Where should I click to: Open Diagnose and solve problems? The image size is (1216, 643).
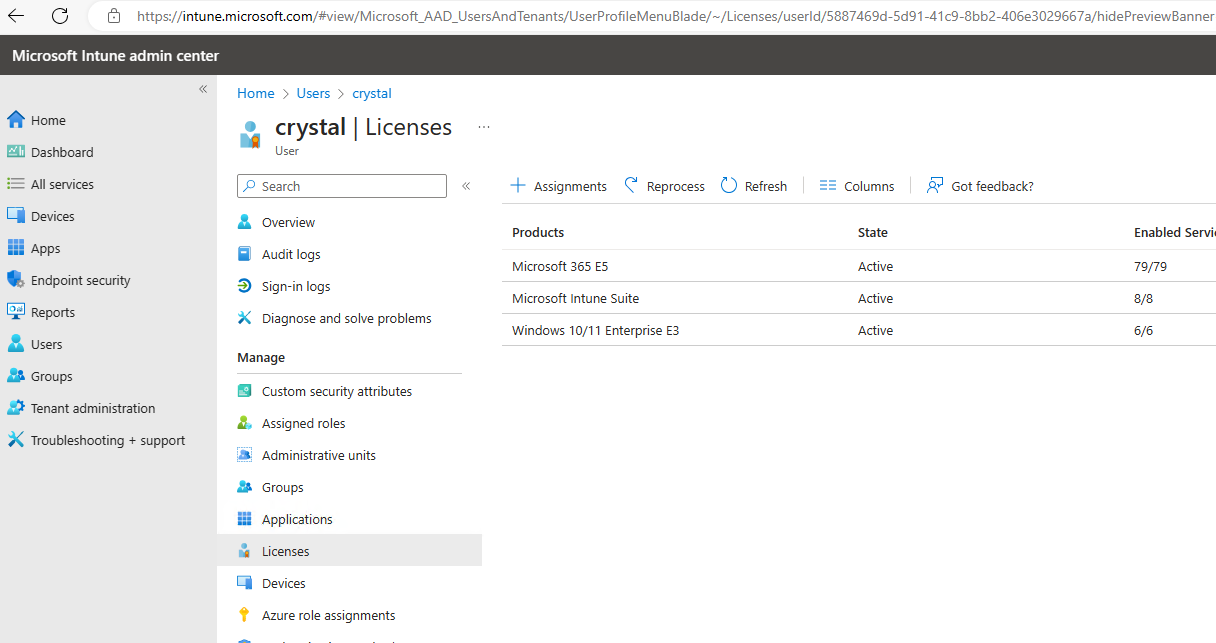click(x=347, y=318)
